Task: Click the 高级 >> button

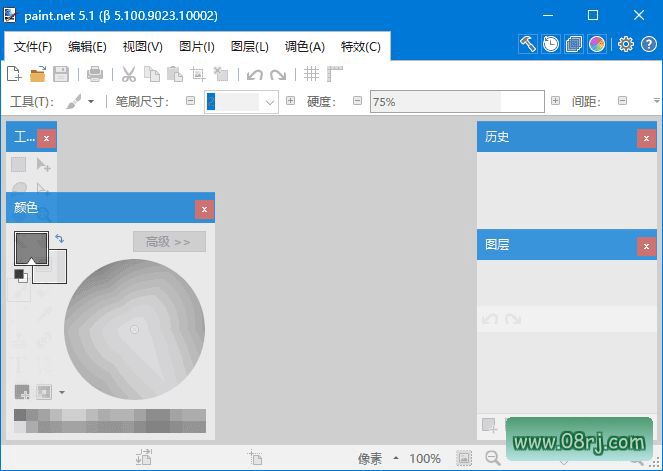Action: click(169, 241)
